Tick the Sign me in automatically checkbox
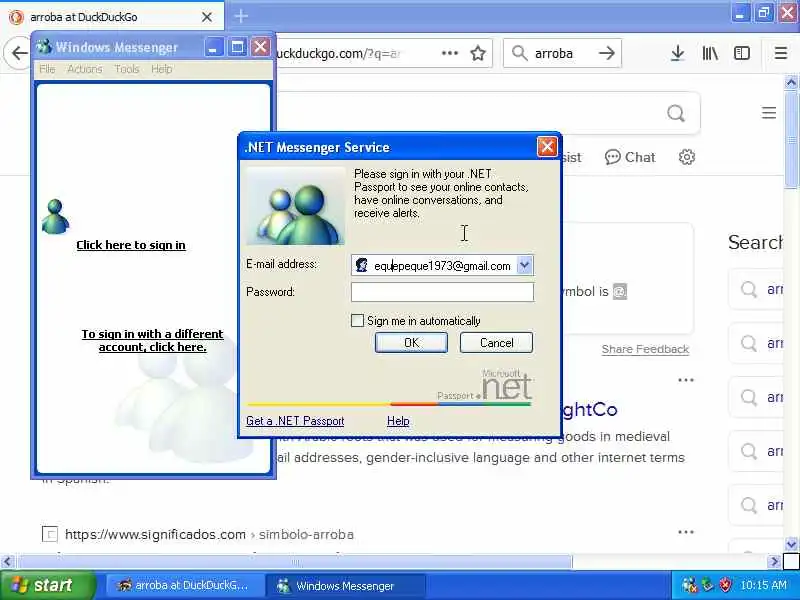This screenshot has height=600, width=800. click(x=358, y=320)
